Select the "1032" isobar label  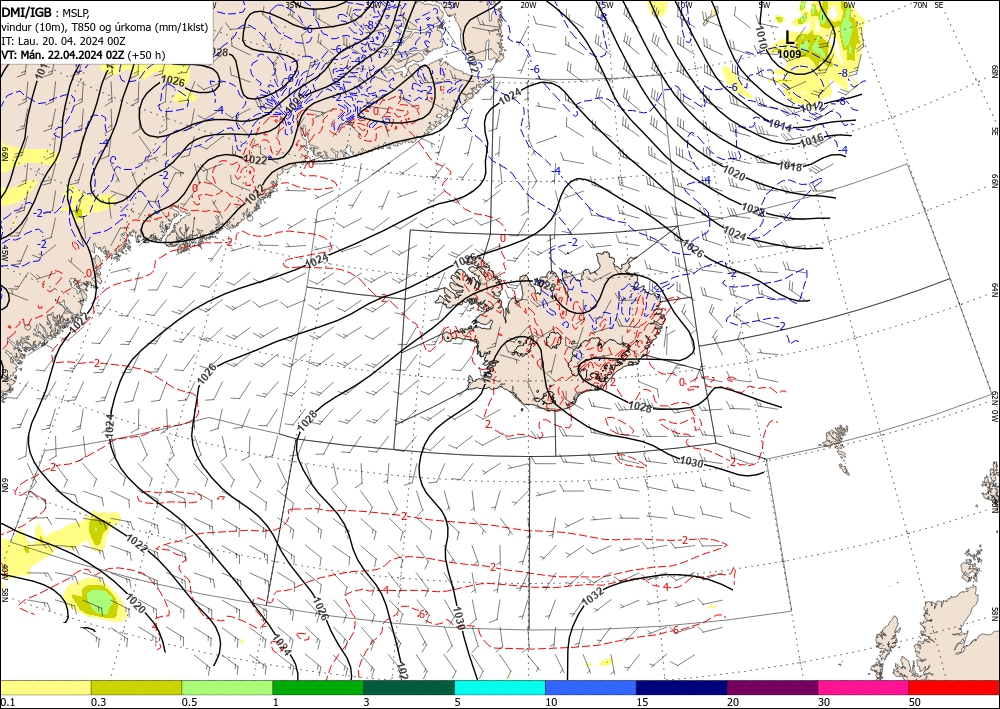(x=592, y=596)
